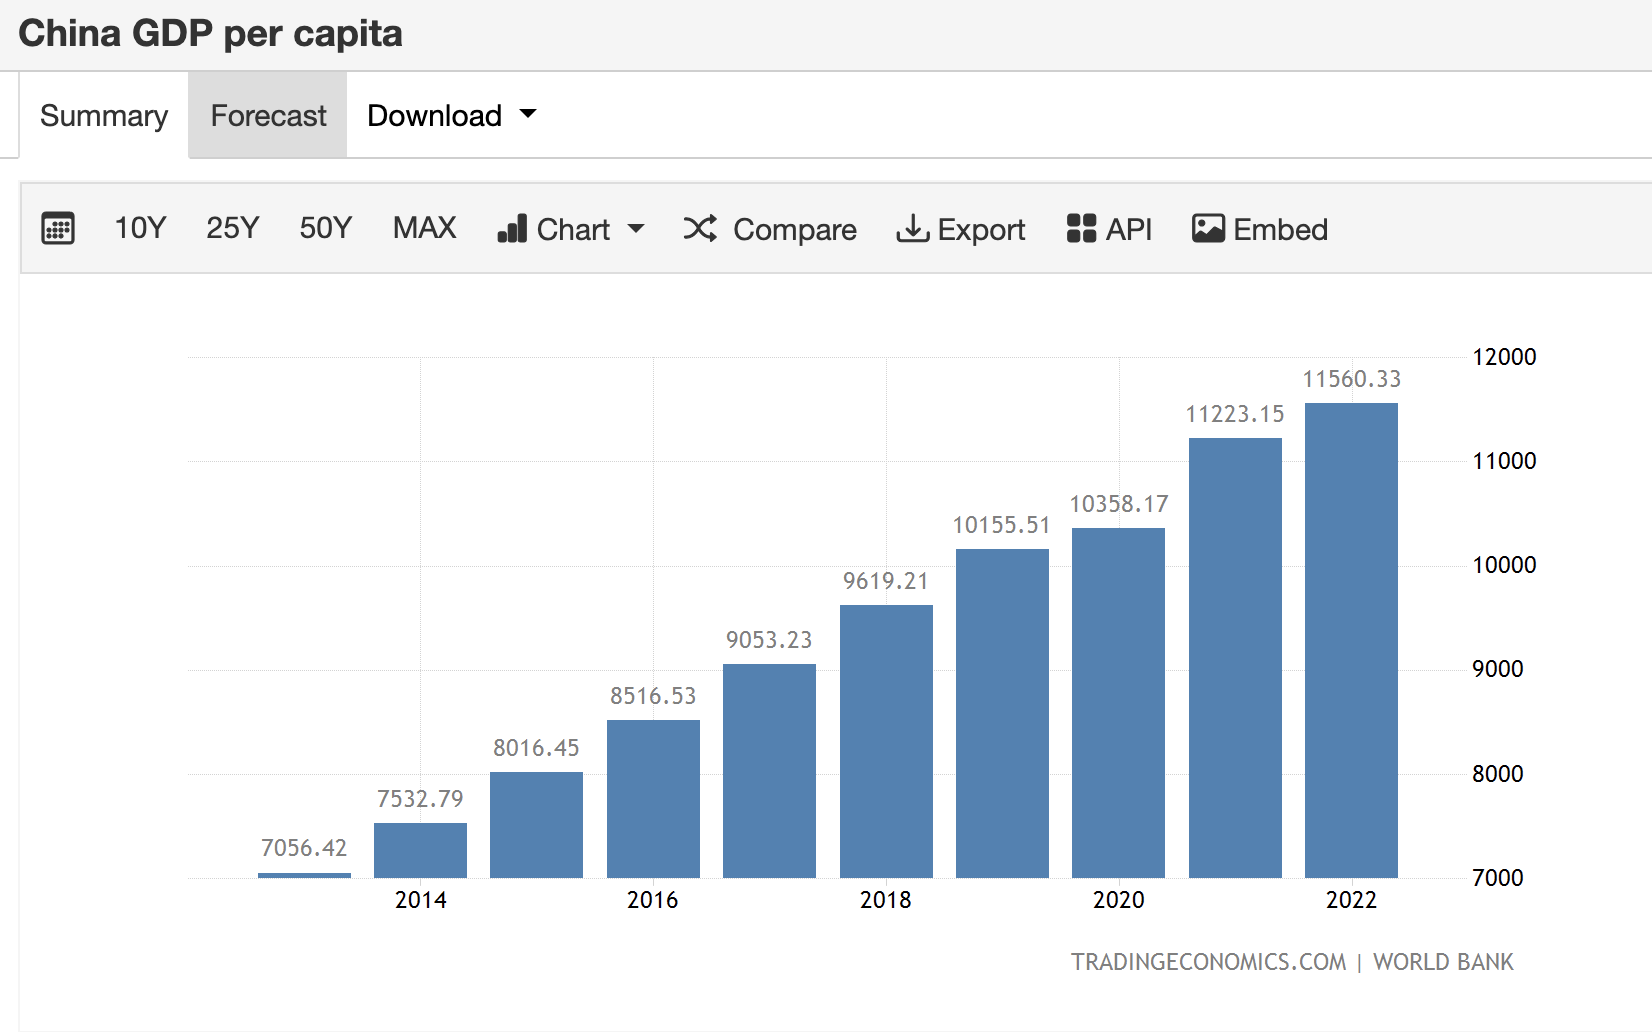The width and height of the screenshot is (1652, 1032).
Task: Select the 50Y time range
Action: 325,228
